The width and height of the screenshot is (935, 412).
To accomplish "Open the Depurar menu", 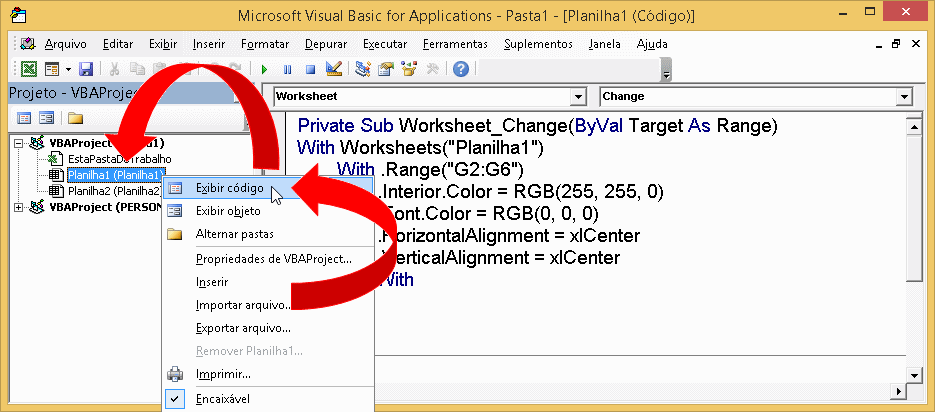I will [x=326, y=44].
